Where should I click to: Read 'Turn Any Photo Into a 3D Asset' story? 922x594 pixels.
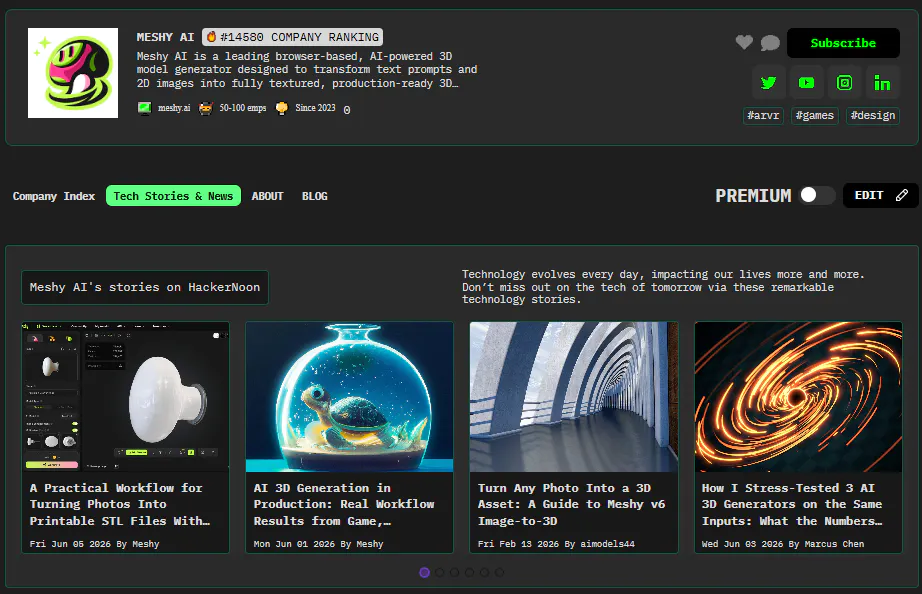(572, 504)
